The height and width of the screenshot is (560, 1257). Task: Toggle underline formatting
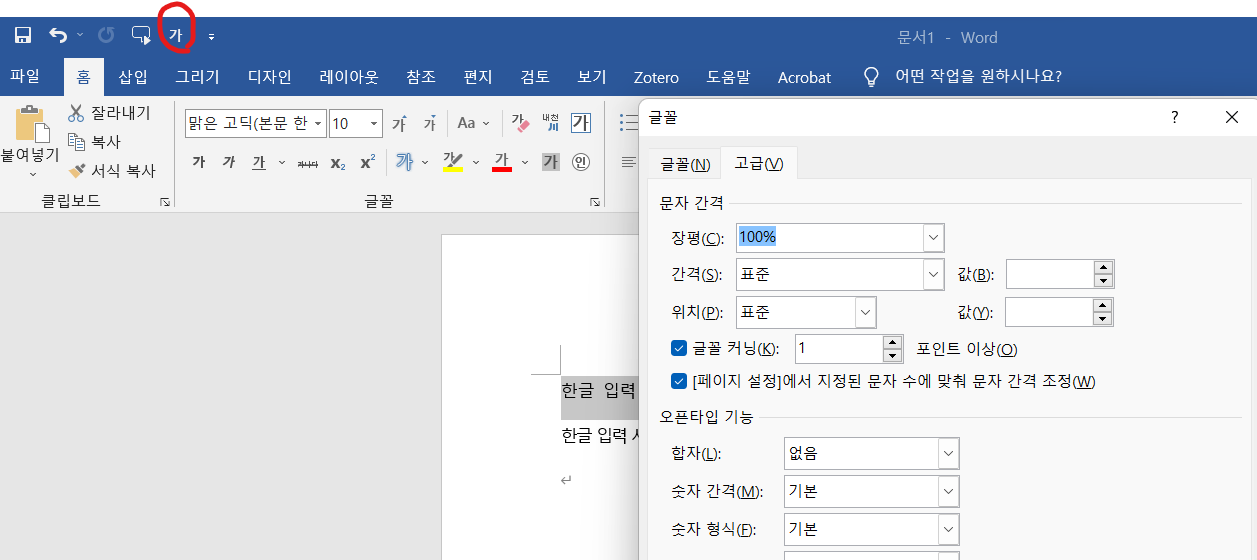coord(259,162)
